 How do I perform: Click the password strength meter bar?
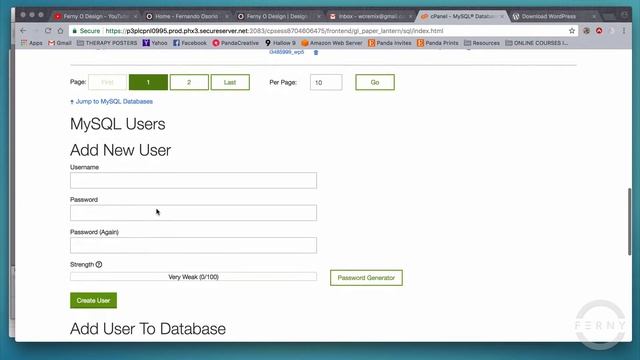pyautogui.click(x=193, y=277)
